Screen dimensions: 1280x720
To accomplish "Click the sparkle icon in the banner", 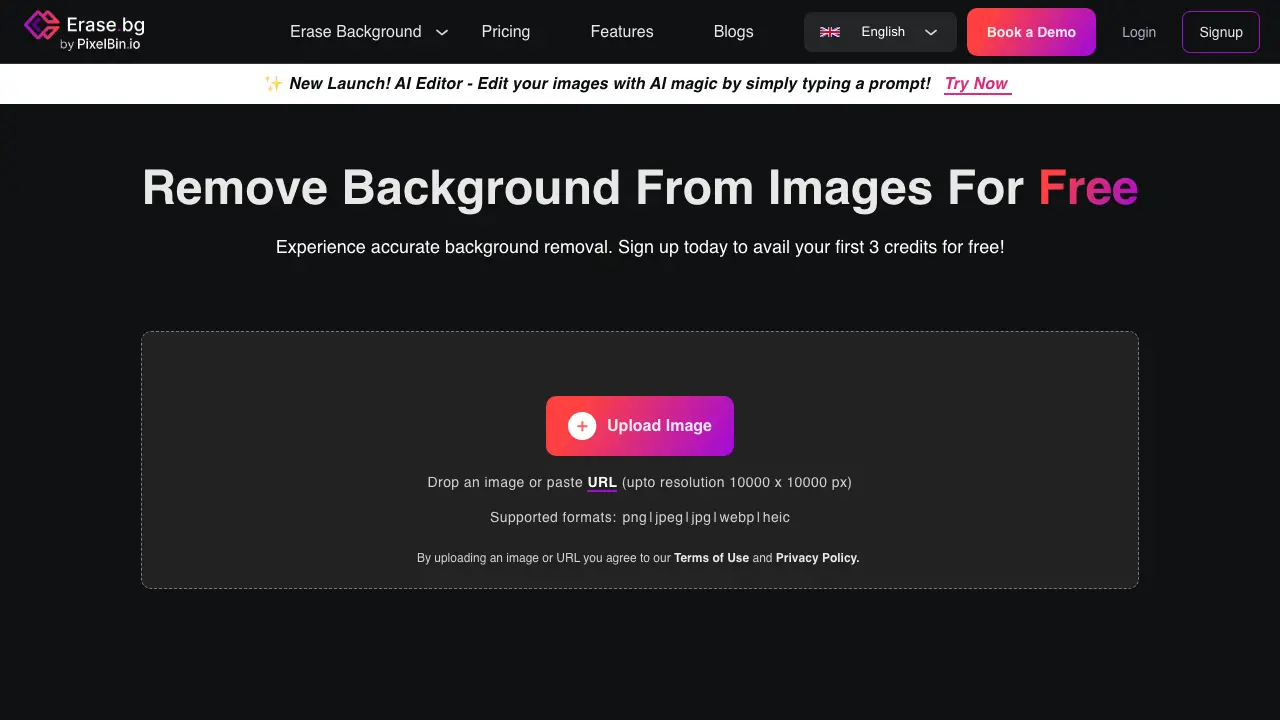I will pyautogui.click(x=273, y=84).
